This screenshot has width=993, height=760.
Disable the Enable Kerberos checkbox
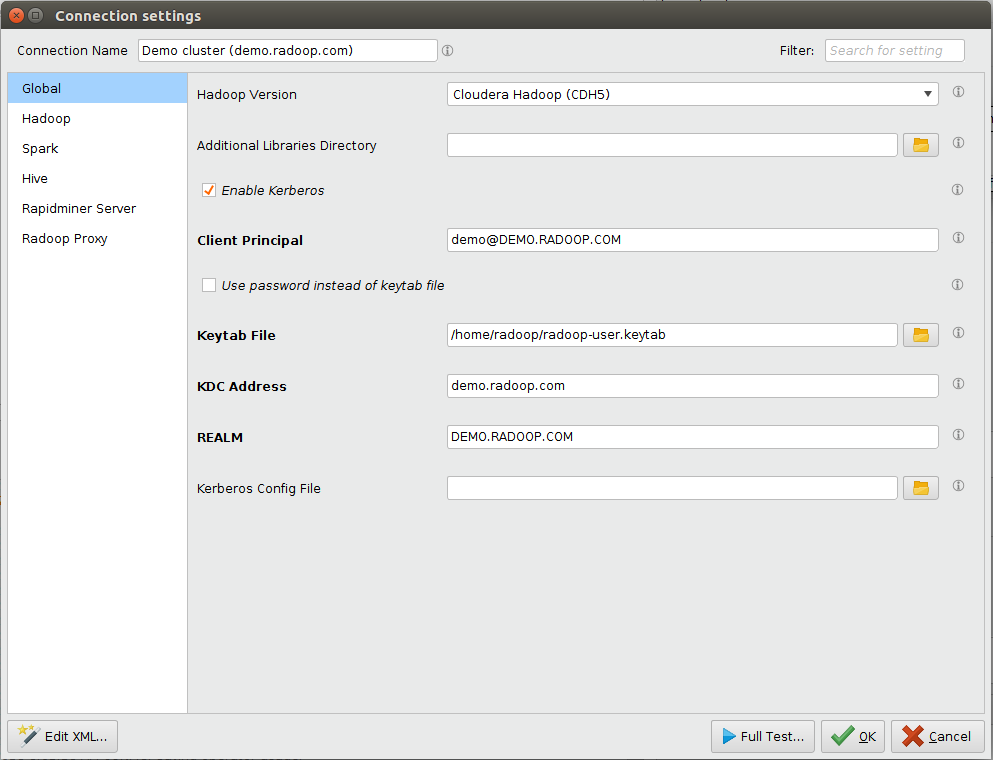(x=209, y=190)
